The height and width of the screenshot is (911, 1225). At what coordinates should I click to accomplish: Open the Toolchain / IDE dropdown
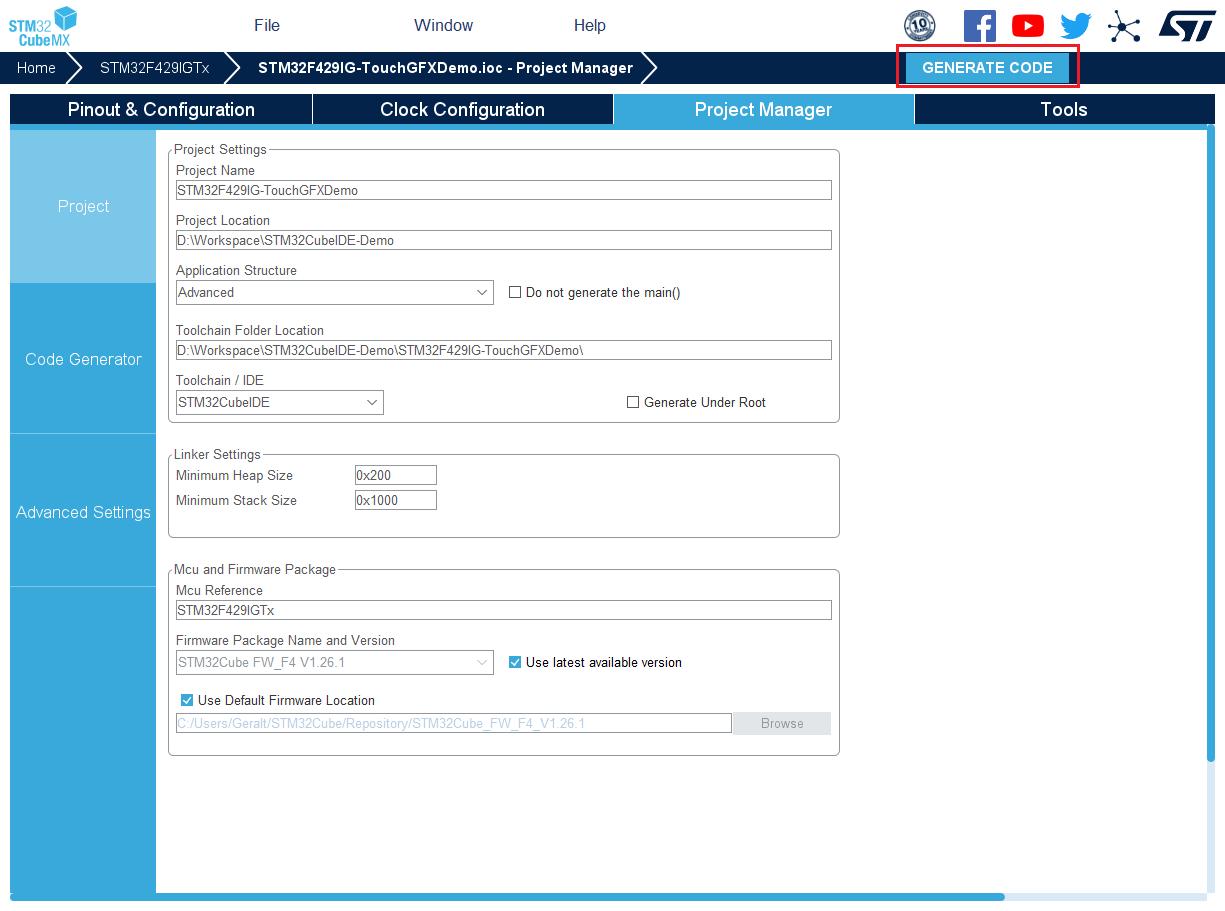279,402
